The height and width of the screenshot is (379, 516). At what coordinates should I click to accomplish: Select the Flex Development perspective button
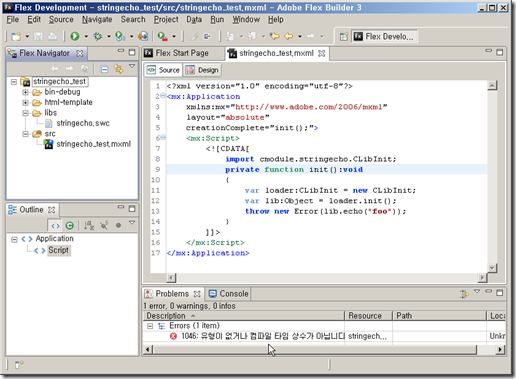pos(384,36)
